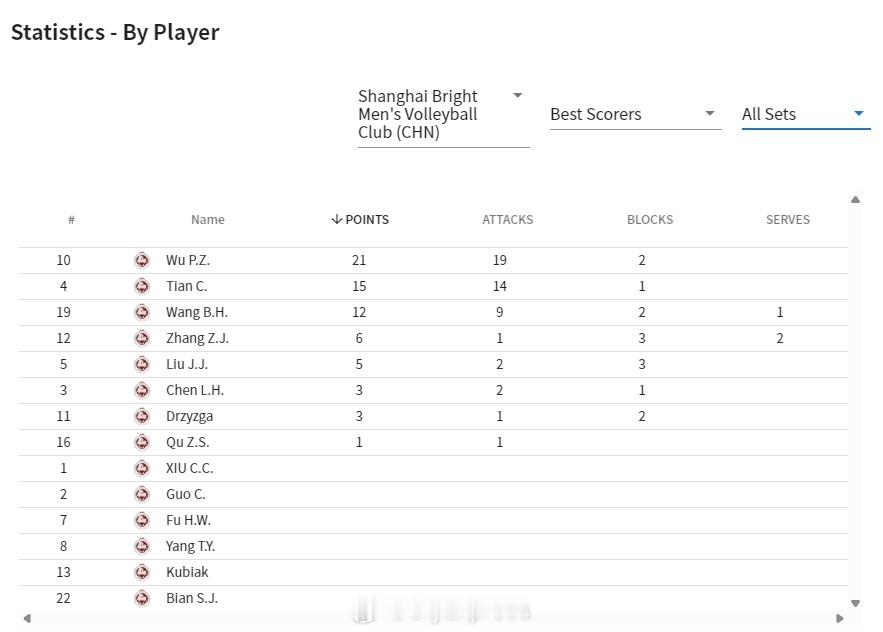The height and width of the screenshot is (632, 883).
Task: Click the team logo beside Bian S.J.
Action: tap(142, 598)
